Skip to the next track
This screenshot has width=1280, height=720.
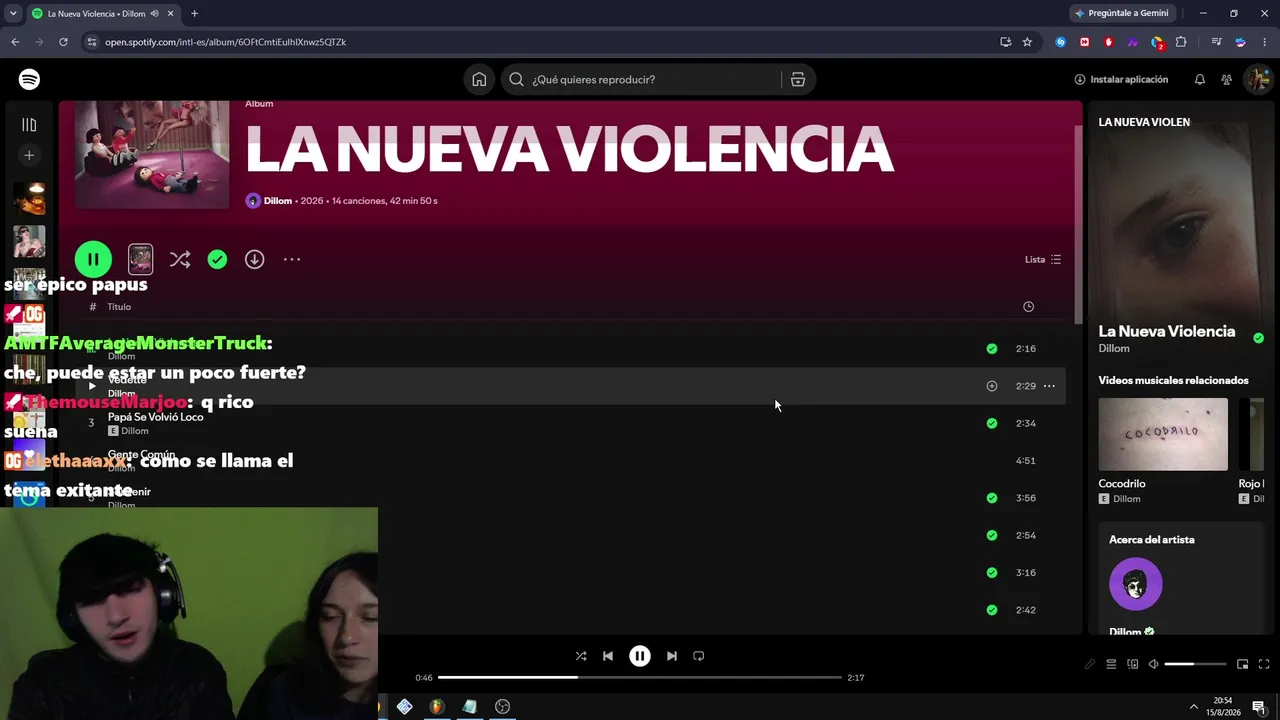coord(672,656)
